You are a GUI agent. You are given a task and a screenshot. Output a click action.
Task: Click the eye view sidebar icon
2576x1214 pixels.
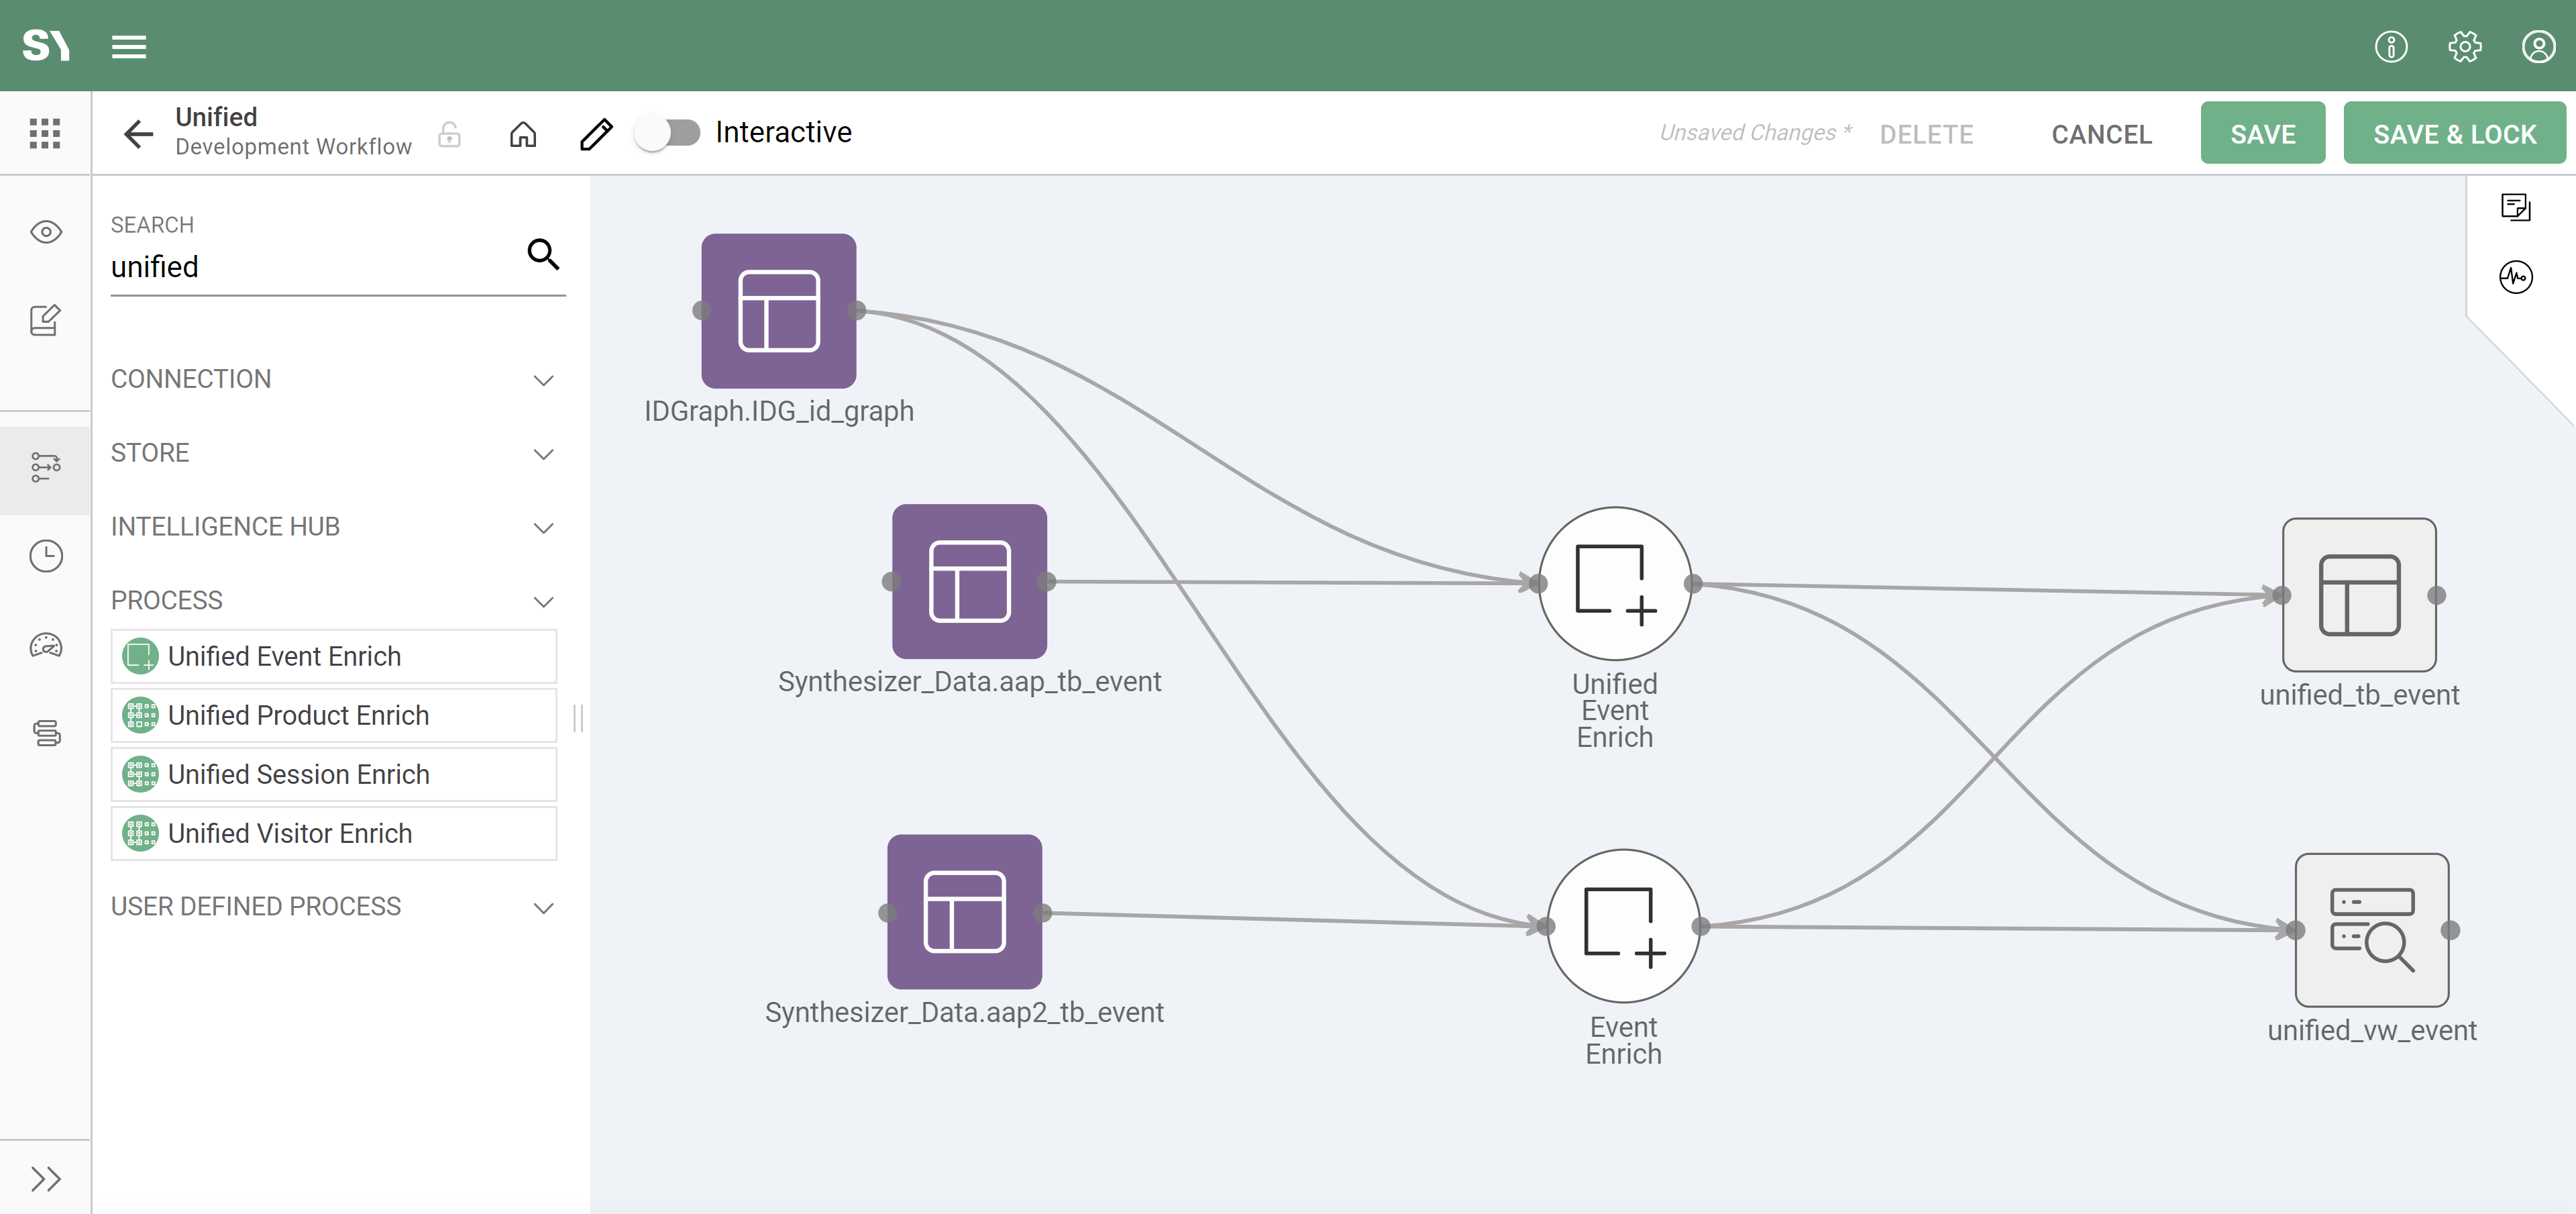pyautogui.click(x=45, y=232)
